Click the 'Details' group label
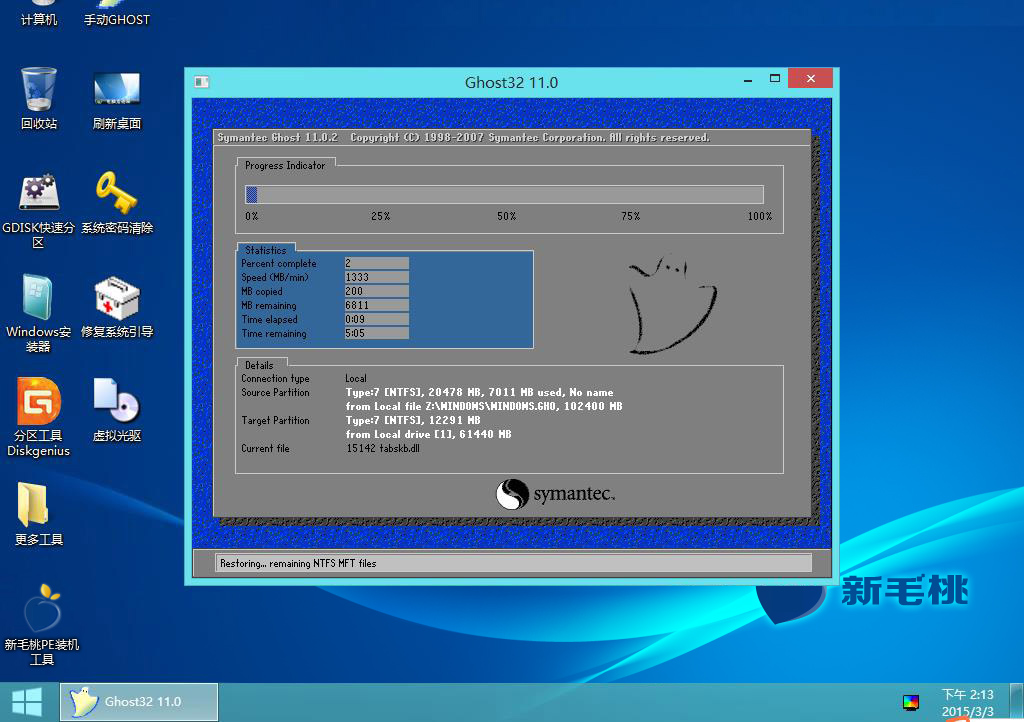This screenshot has height=722, width=1024. point(259,366)
